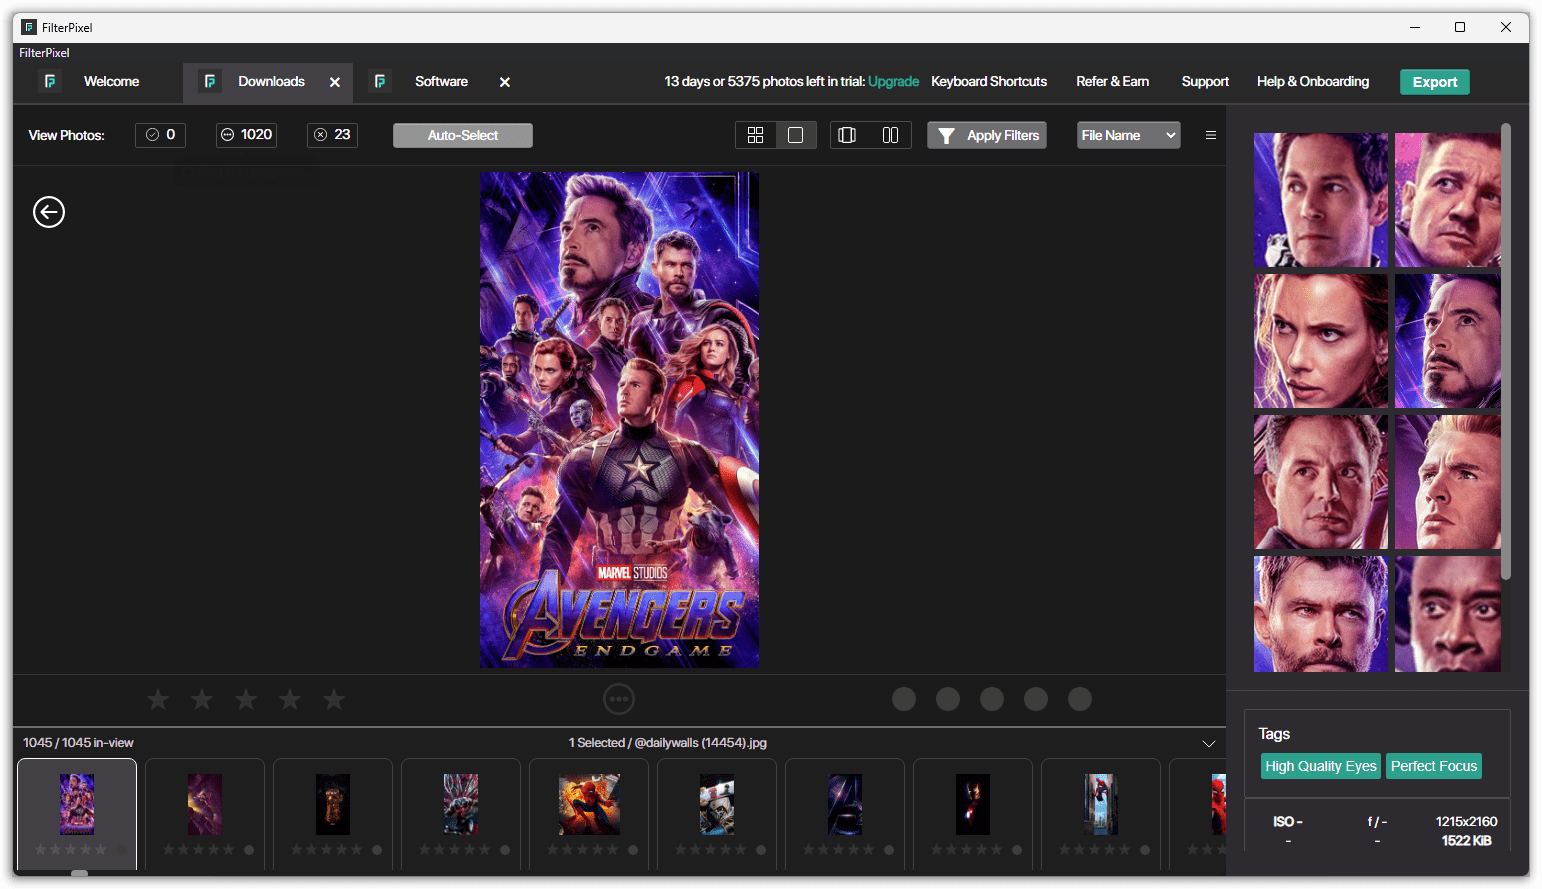Click the High Quality Eyes tag
The width and height of the screenshot is (1542, 889).
tap(1321, 766)
